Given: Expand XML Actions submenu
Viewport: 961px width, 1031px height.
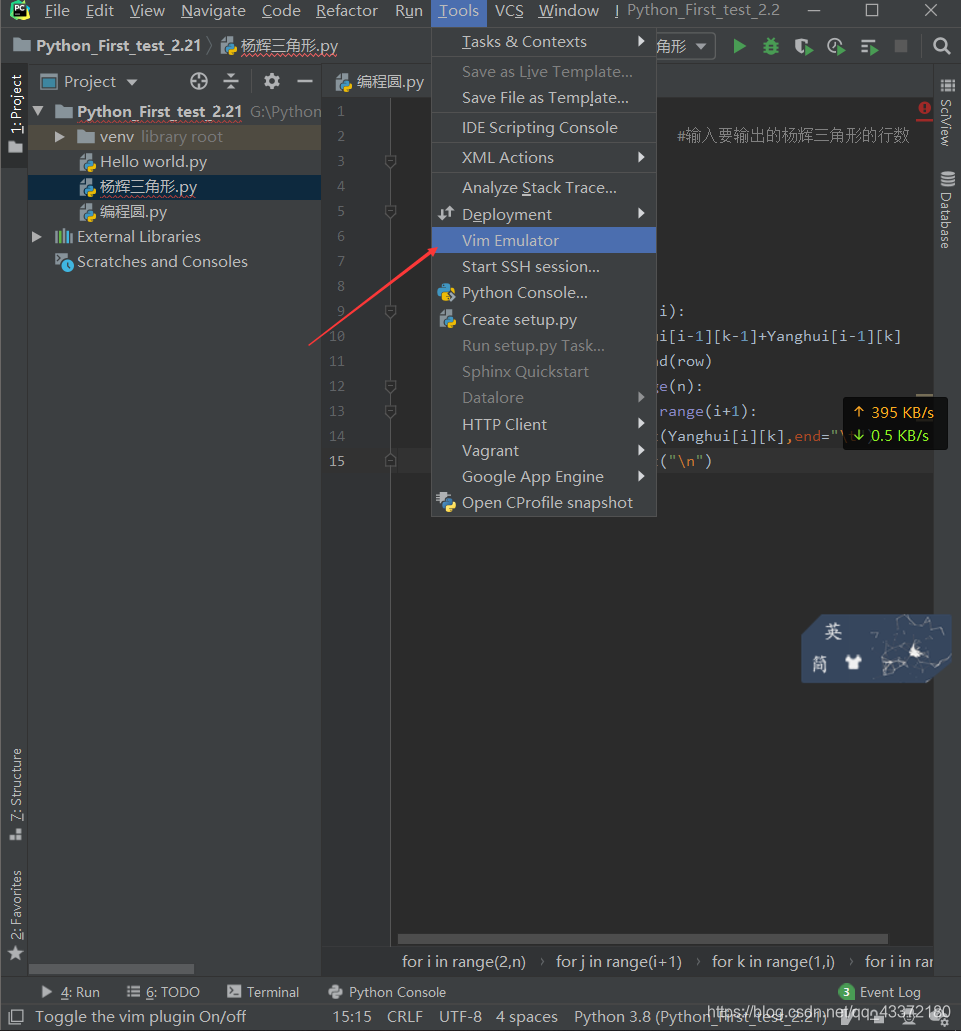Looking at the screenshot, I should click(x=544, y=158).
